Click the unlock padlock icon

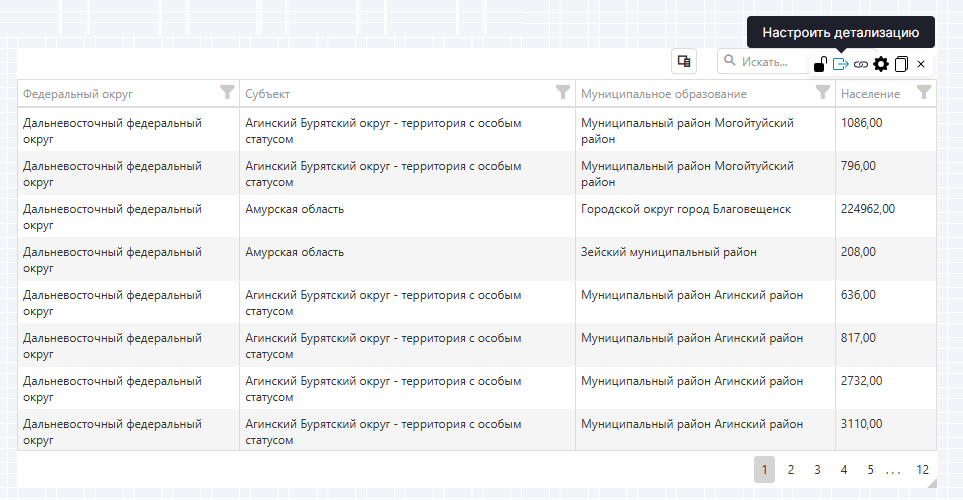820,65
